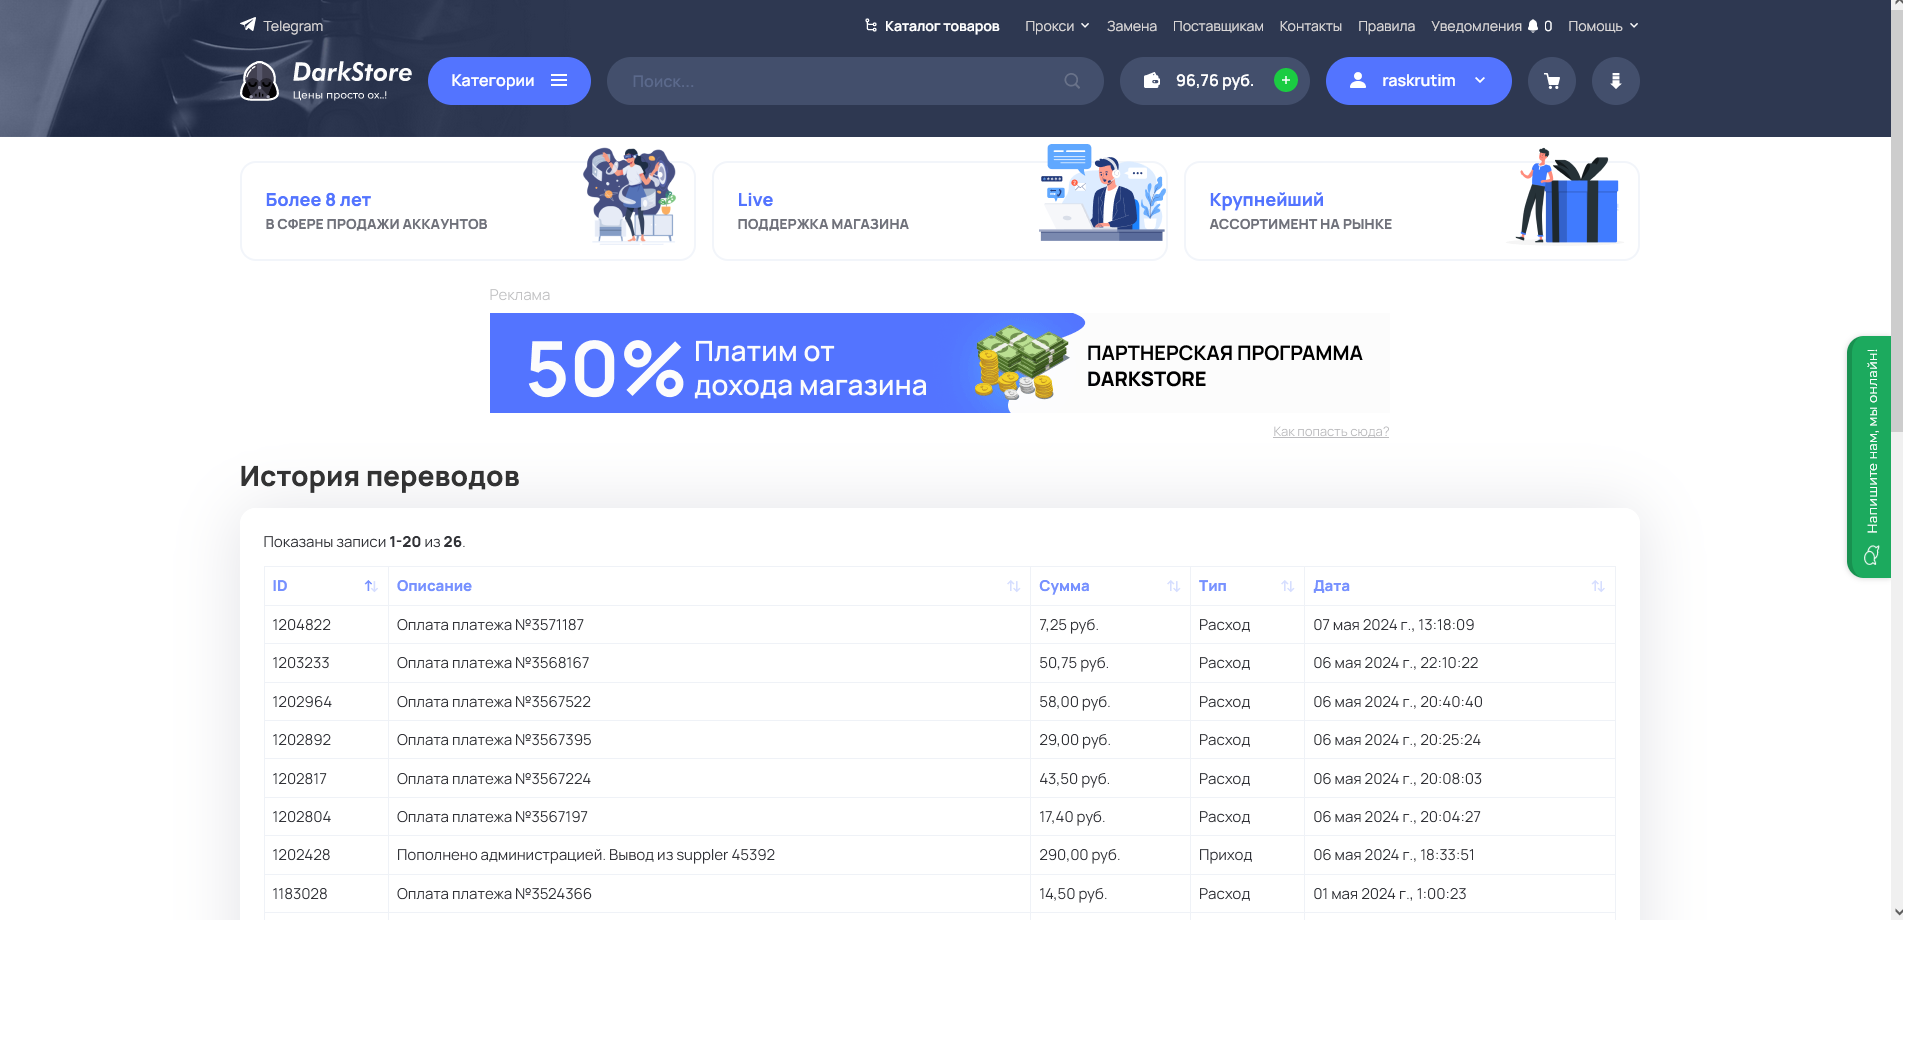The image size is (1920, 1040).
Task: Open the Правила page
Action: click(1386, 26)
